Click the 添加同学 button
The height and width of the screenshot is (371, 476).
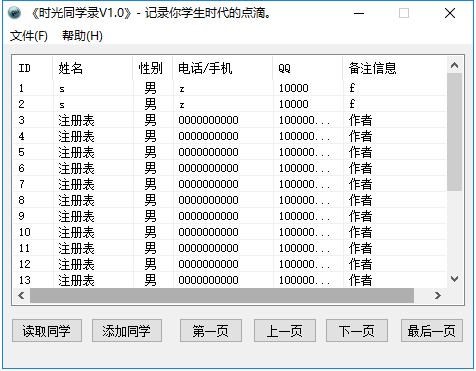(127, 331)
